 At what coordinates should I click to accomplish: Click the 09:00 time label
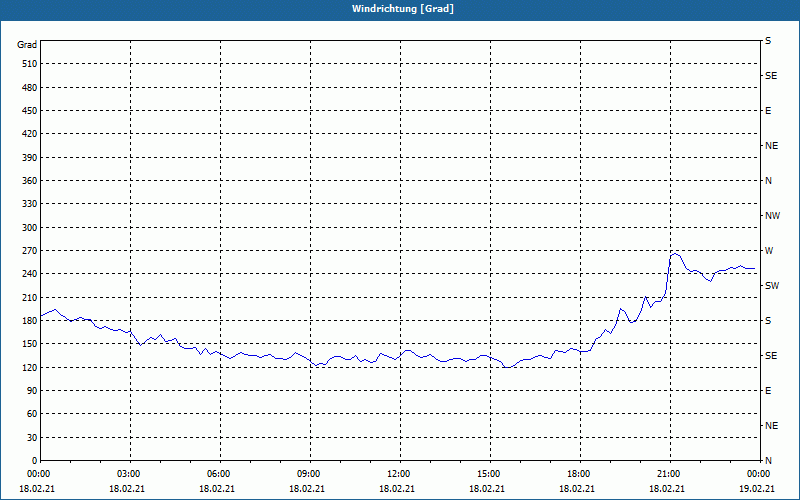pyautogui.click(x=308, y=474)
